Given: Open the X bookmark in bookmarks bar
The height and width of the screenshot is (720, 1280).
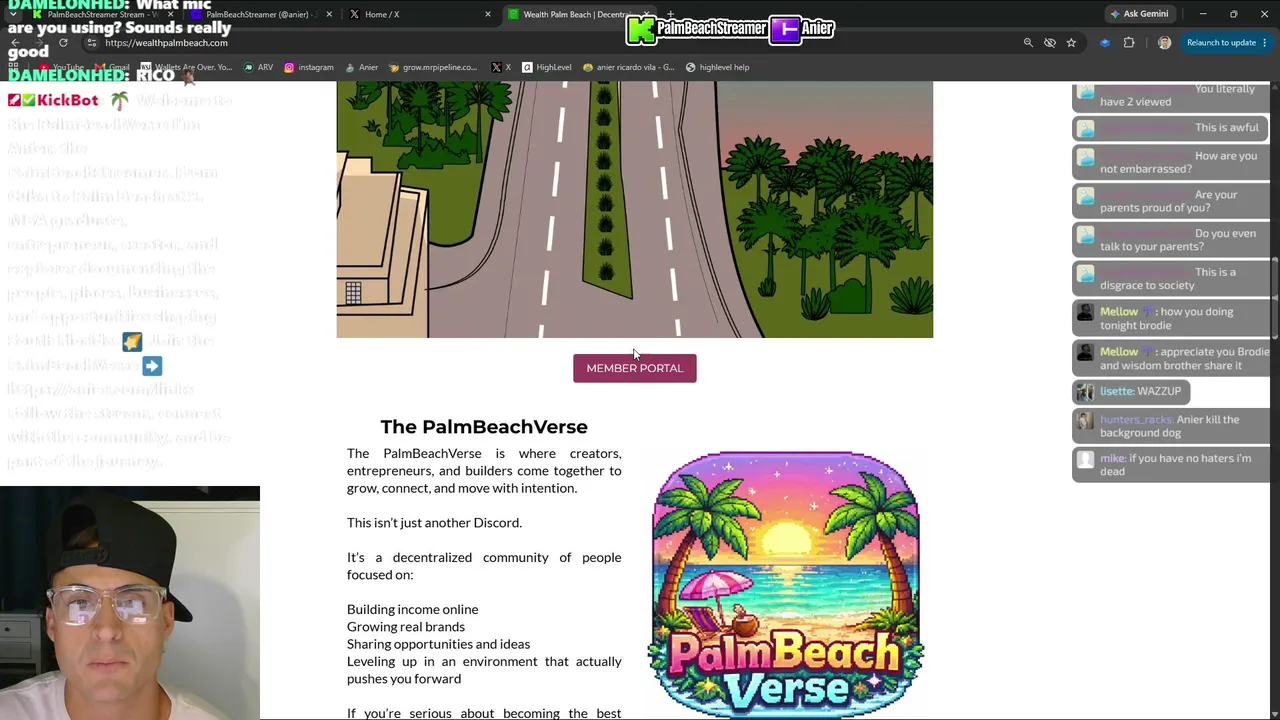Looking at the screenshot, I should tap(502, 67).
